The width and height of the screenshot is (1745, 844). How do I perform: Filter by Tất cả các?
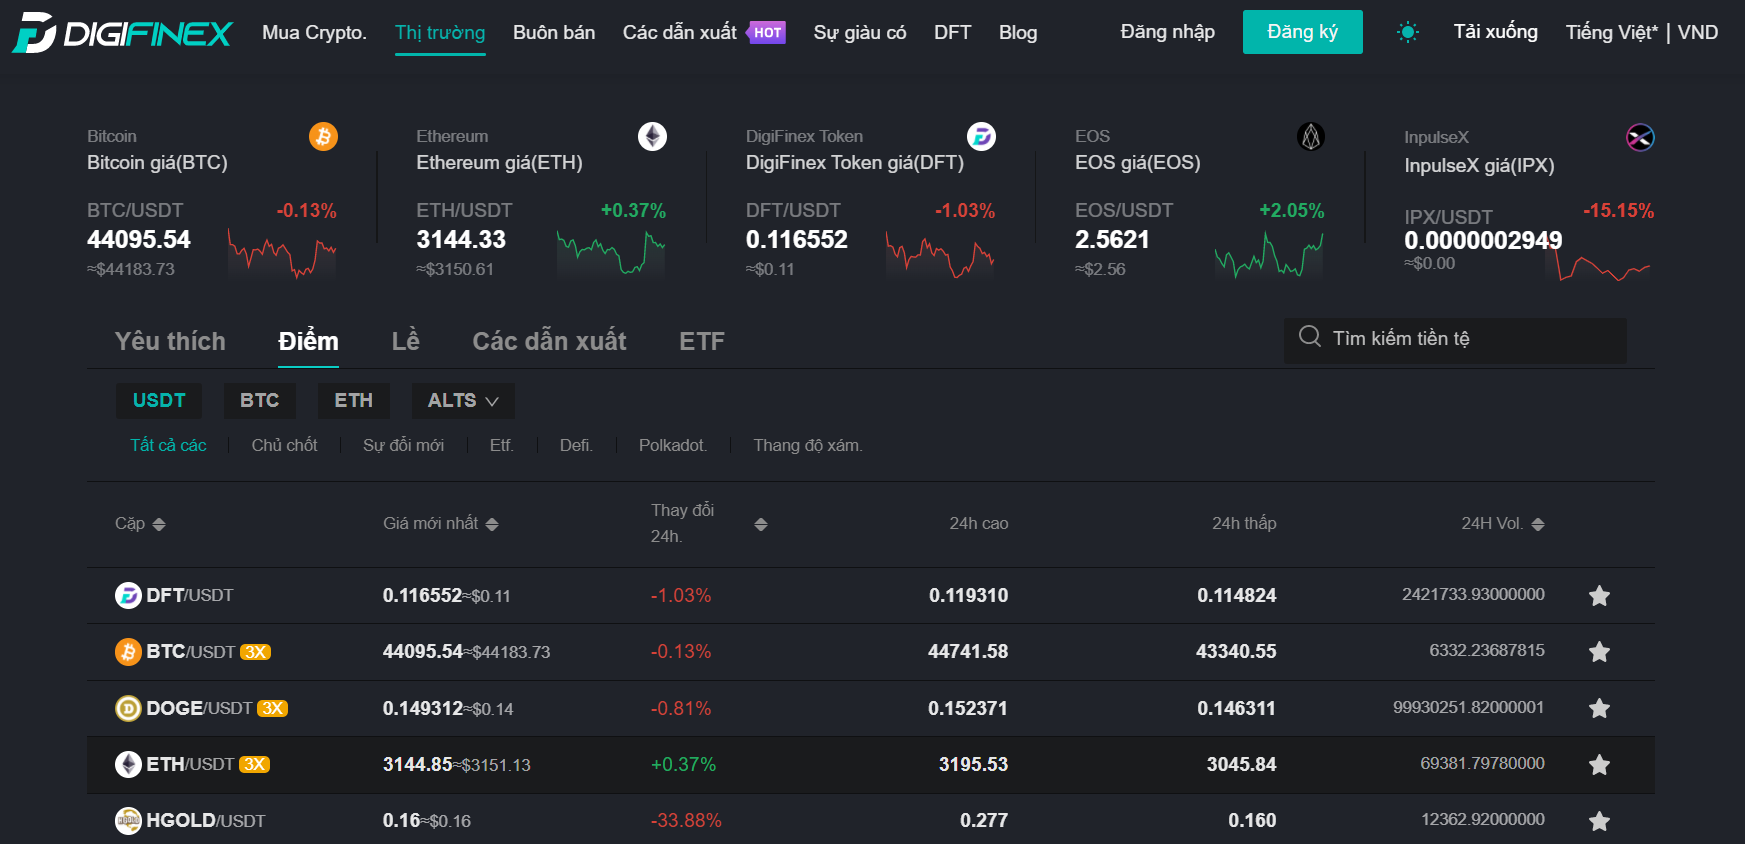tap(168, 445)
